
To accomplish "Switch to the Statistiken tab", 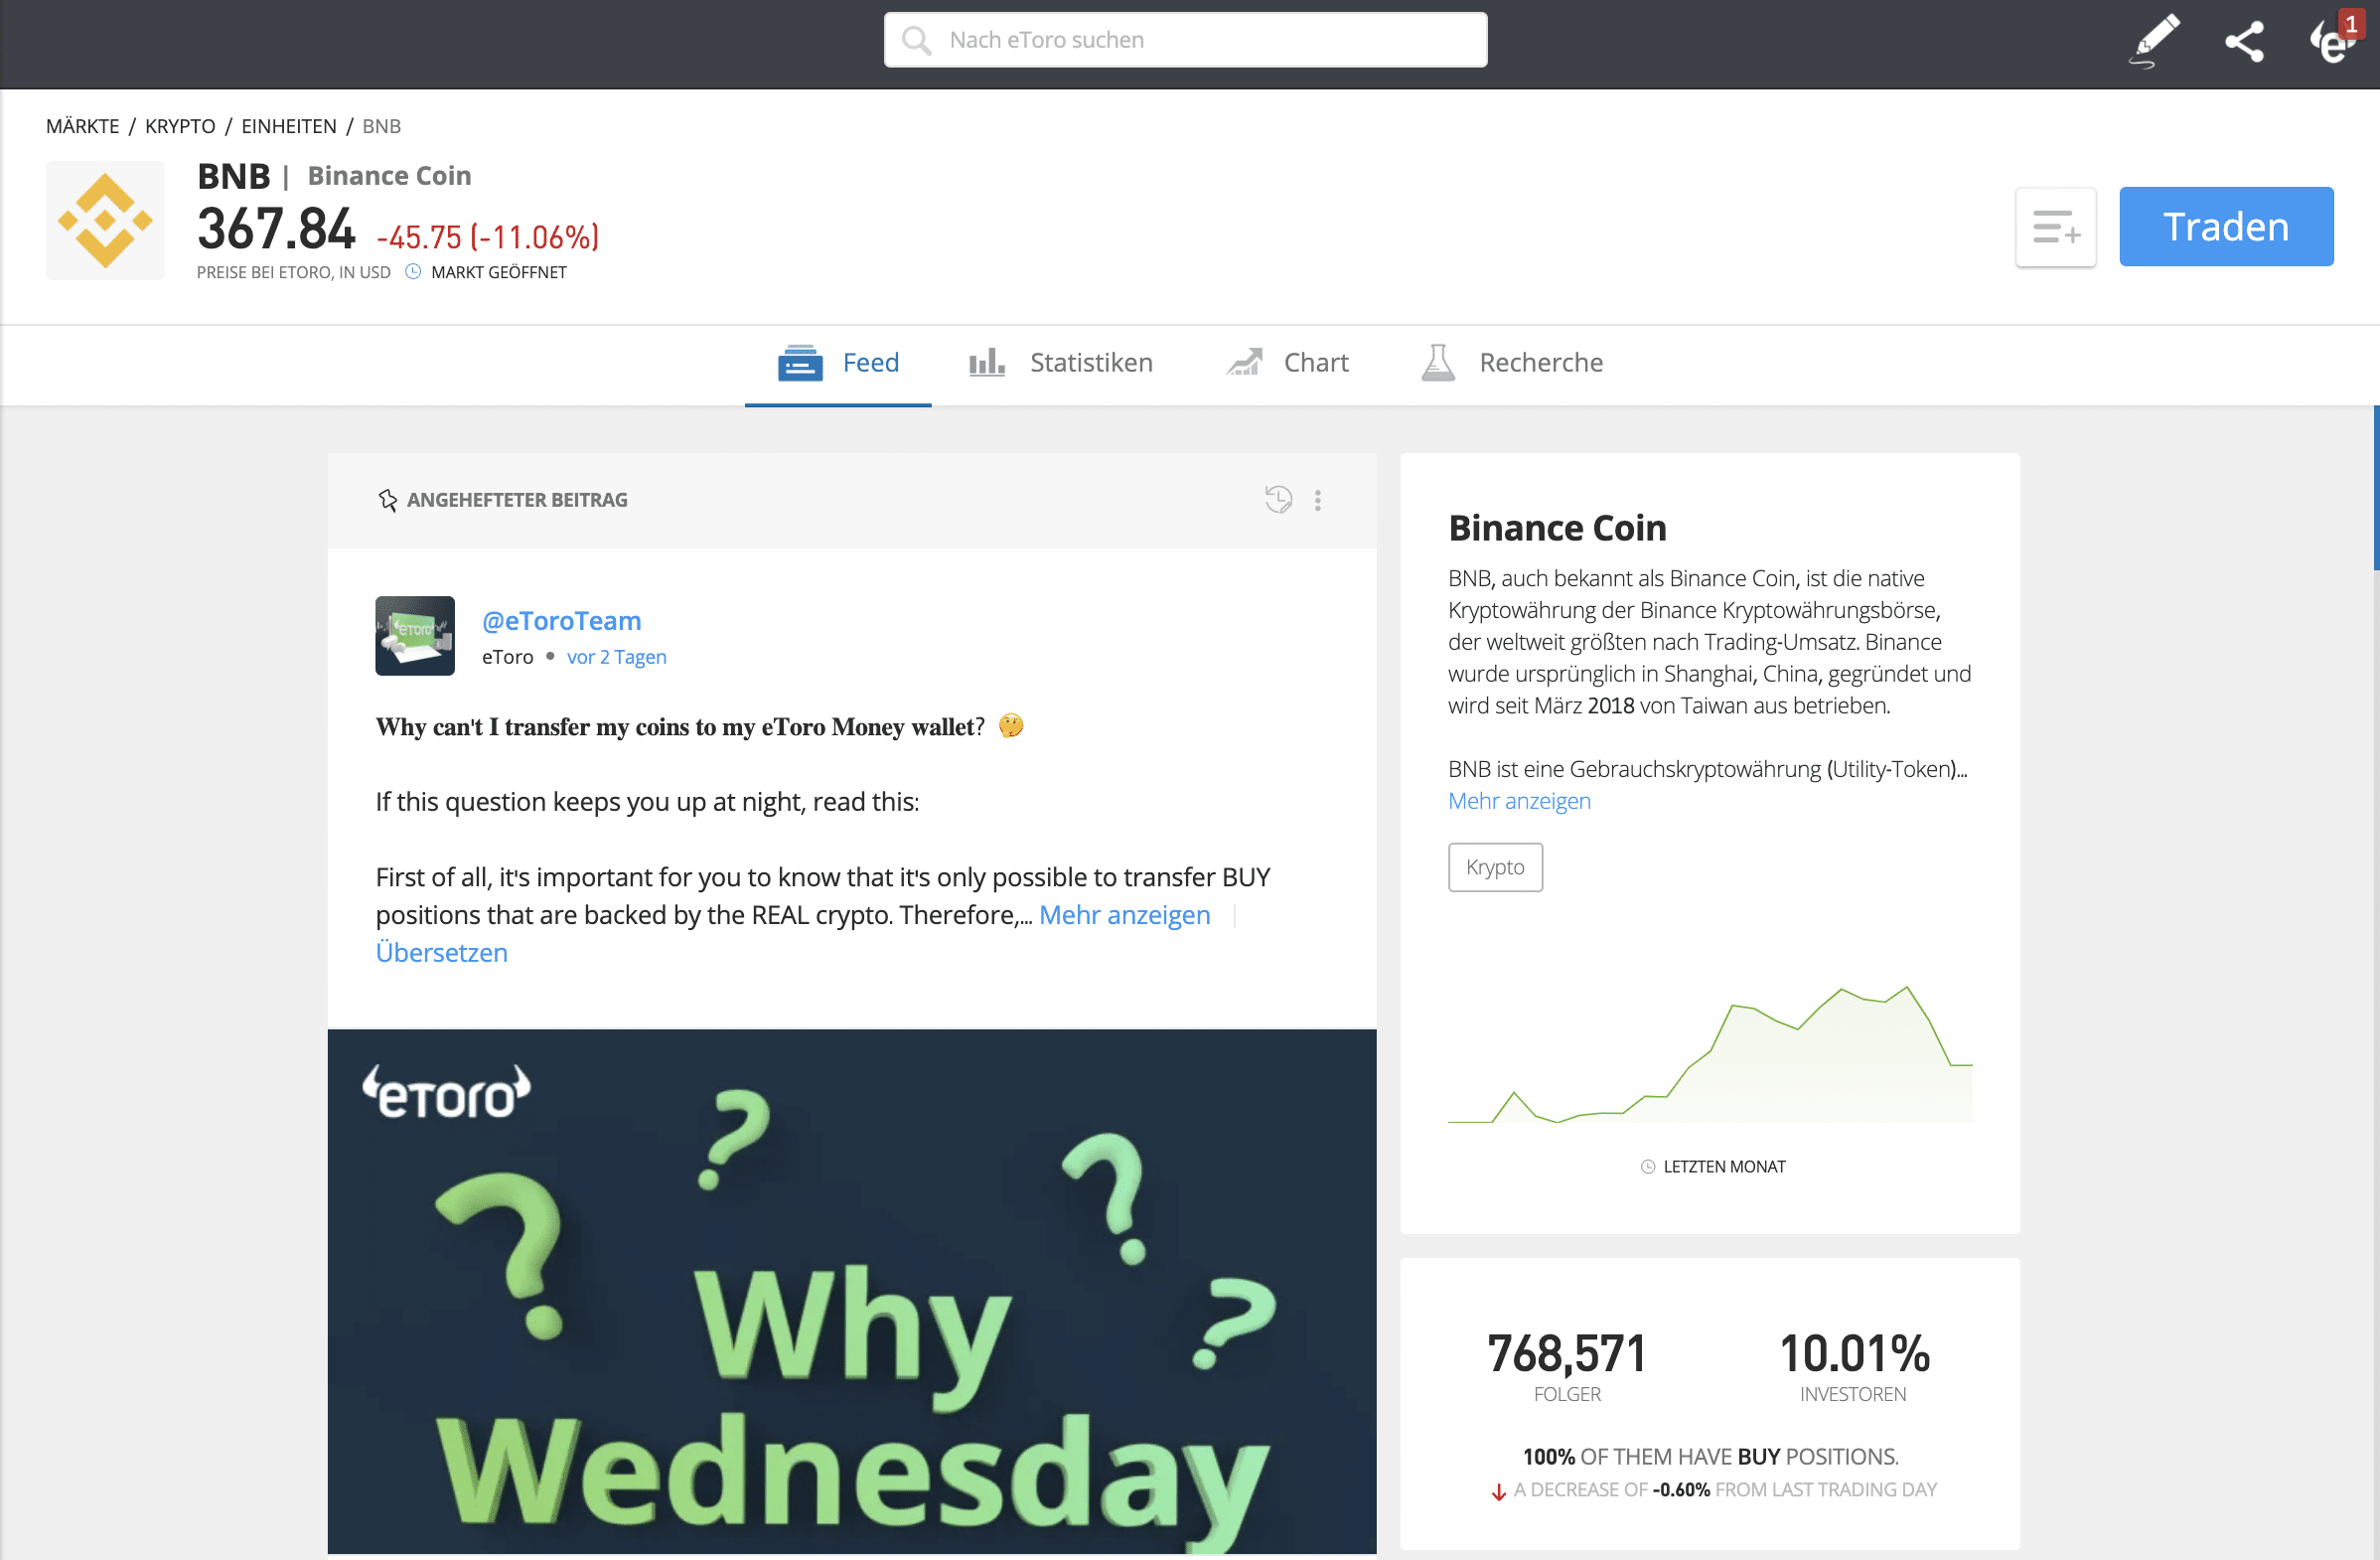I will 1061,362.
